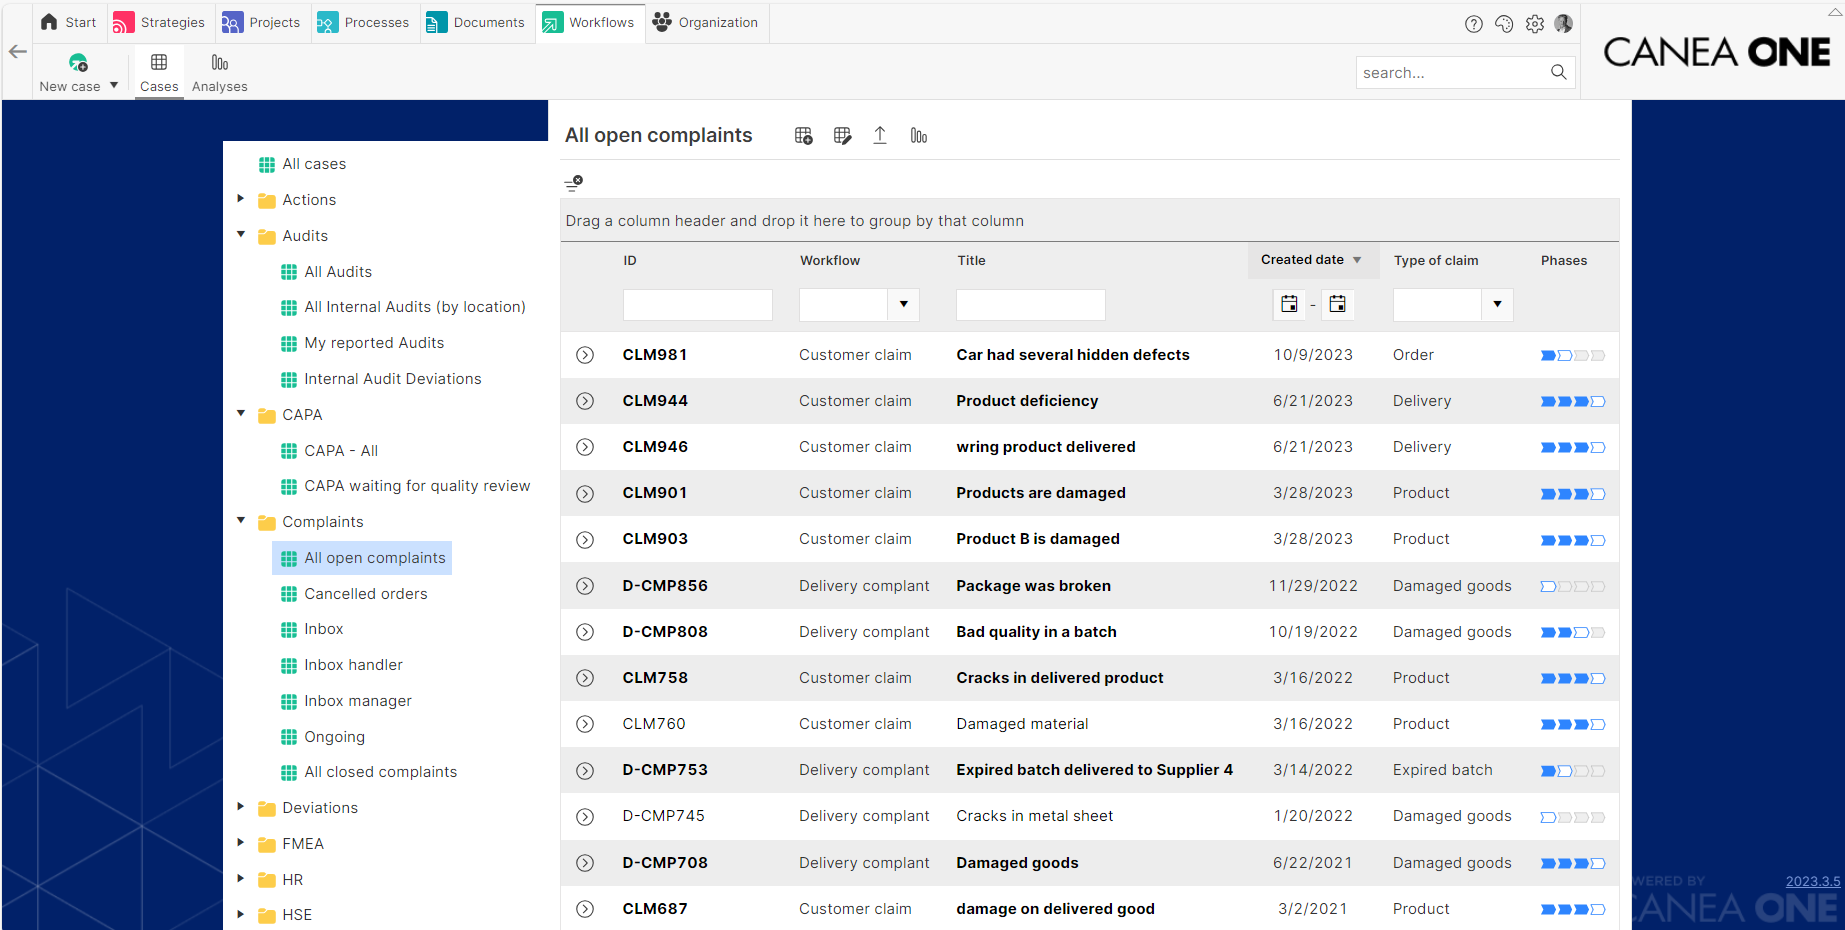The height and width of the screenshot is (930, 1845).
Task: Open the All closed complaints view
Action: tap(380, 772)
